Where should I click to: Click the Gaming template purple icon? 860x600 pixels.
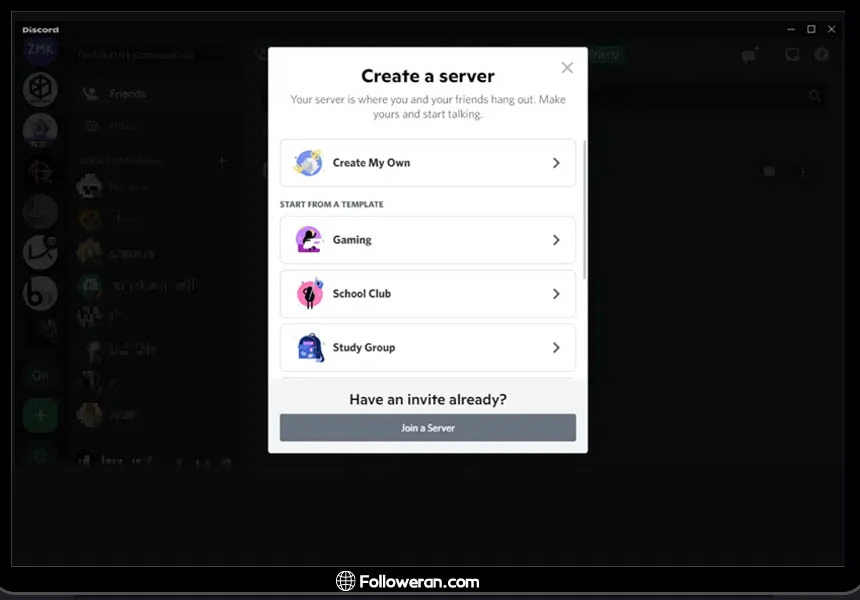click(x=309, y=240)
